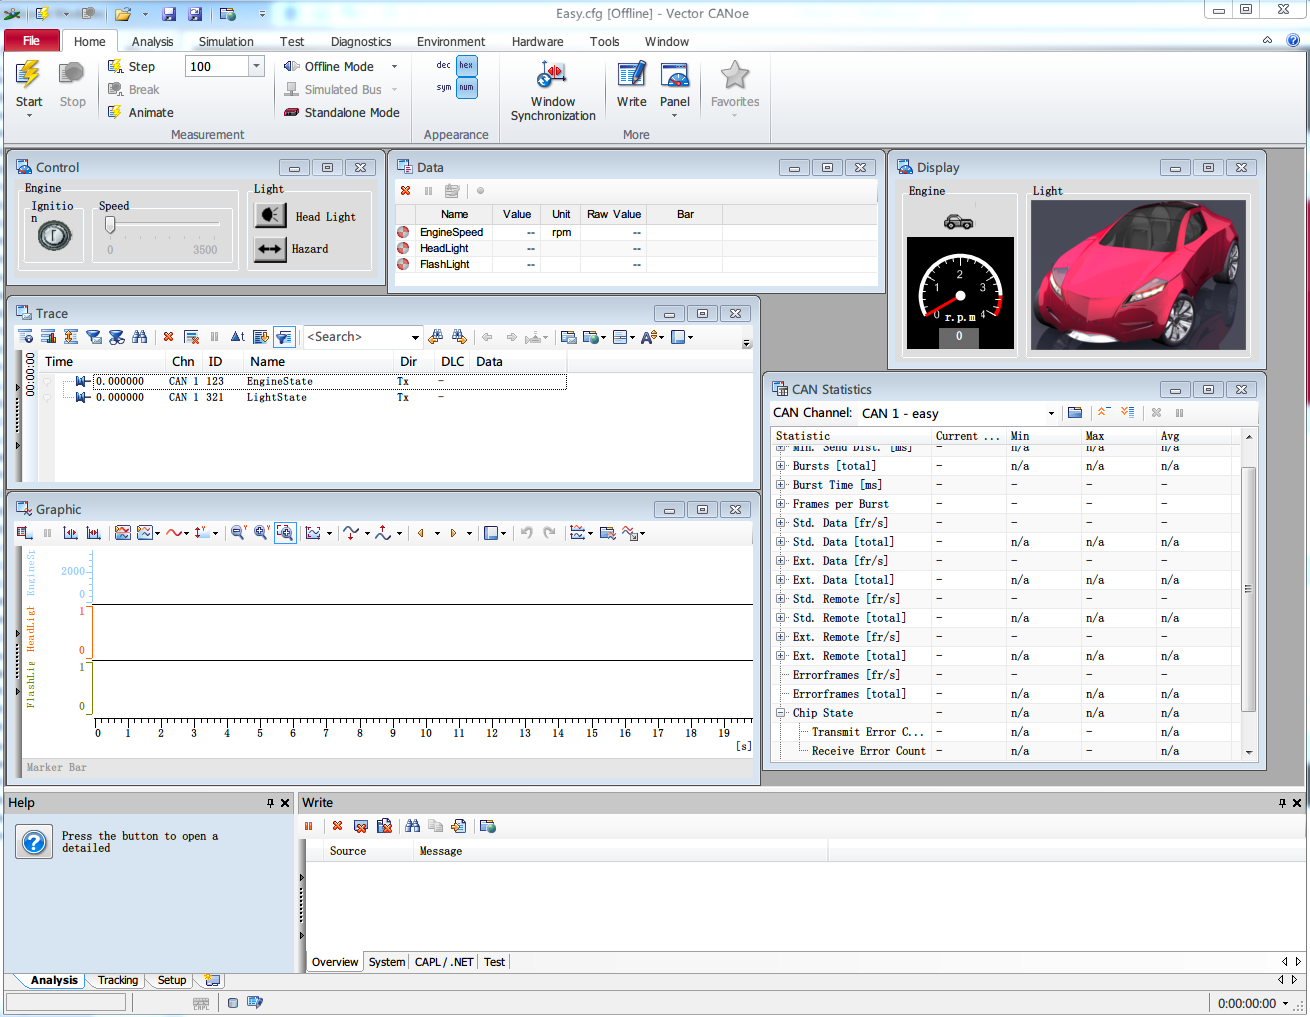Screen dimensions: 1310x1017
Task: Click the Animate measurement icon
Action: point(115,113)
